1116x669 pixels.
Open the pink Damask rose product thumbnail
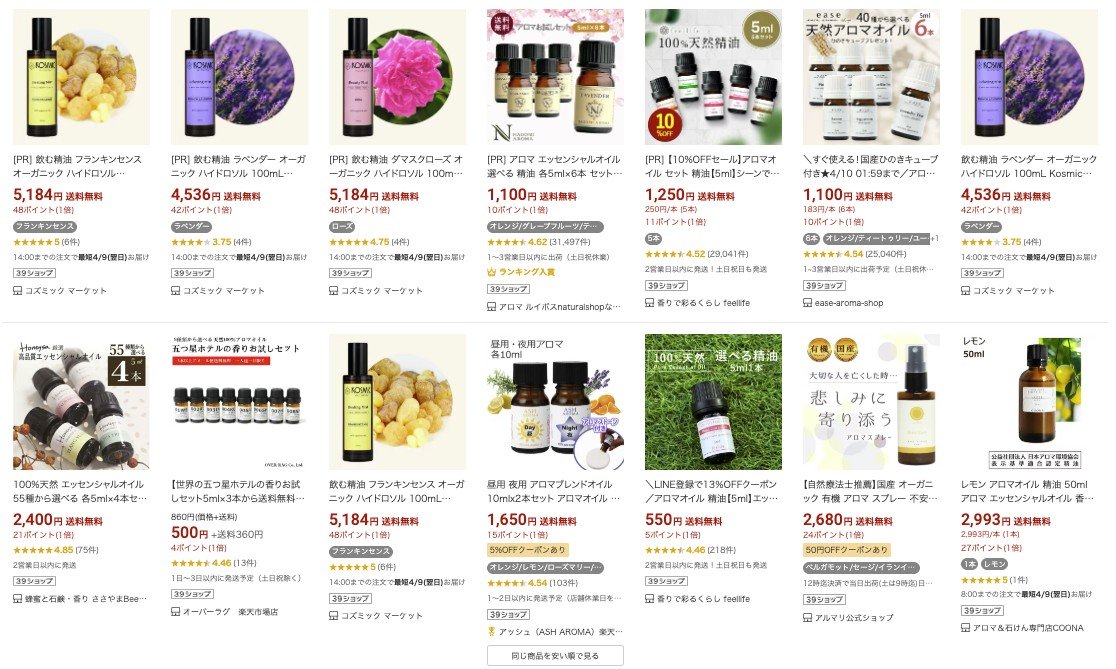397,77
